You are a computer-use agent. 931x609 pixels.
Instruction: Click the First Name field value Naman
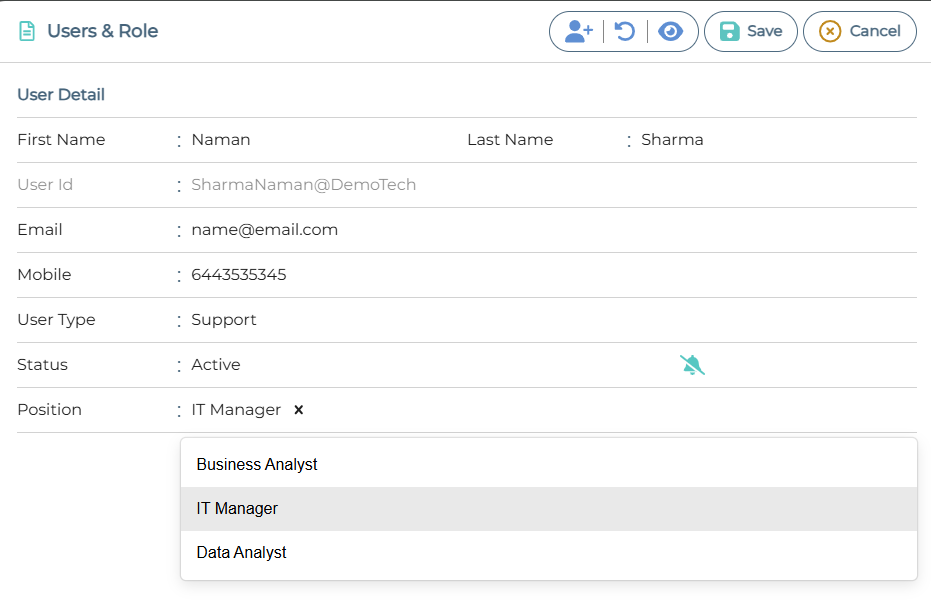pos(221,140)
